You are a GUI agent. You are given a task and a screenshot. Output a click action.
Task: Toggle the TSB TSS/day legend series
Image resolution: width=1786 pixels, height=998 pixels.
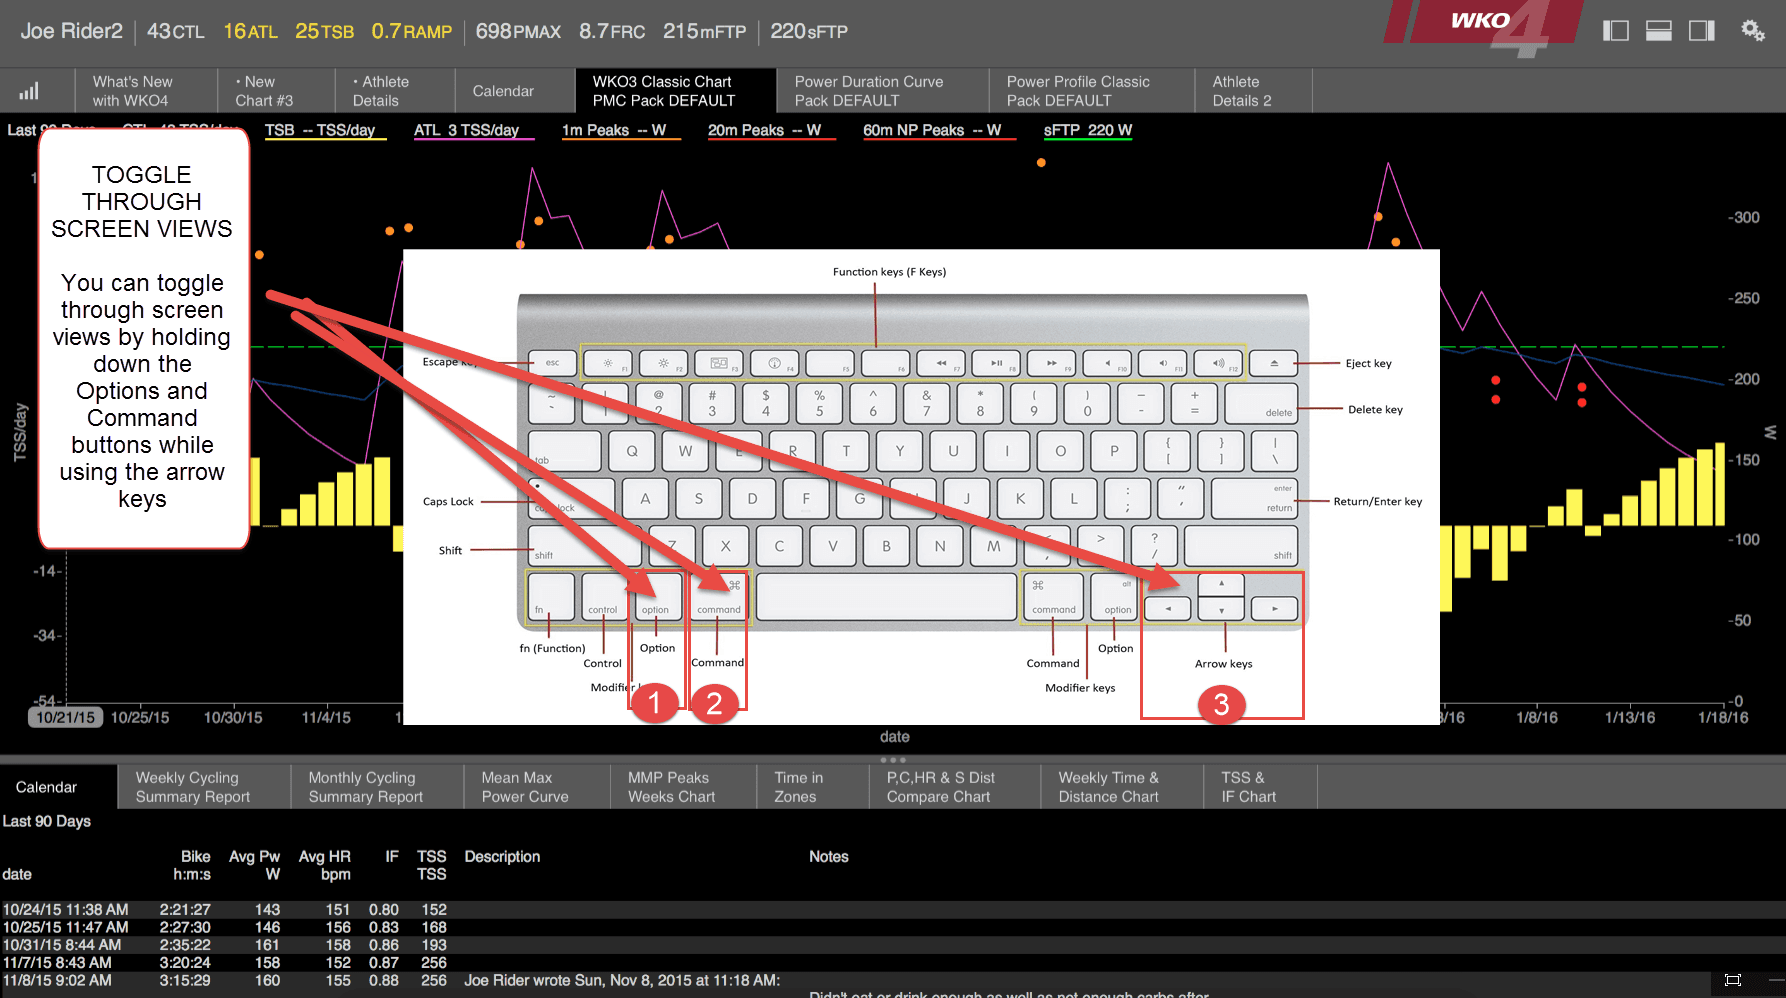coord(325,131)
